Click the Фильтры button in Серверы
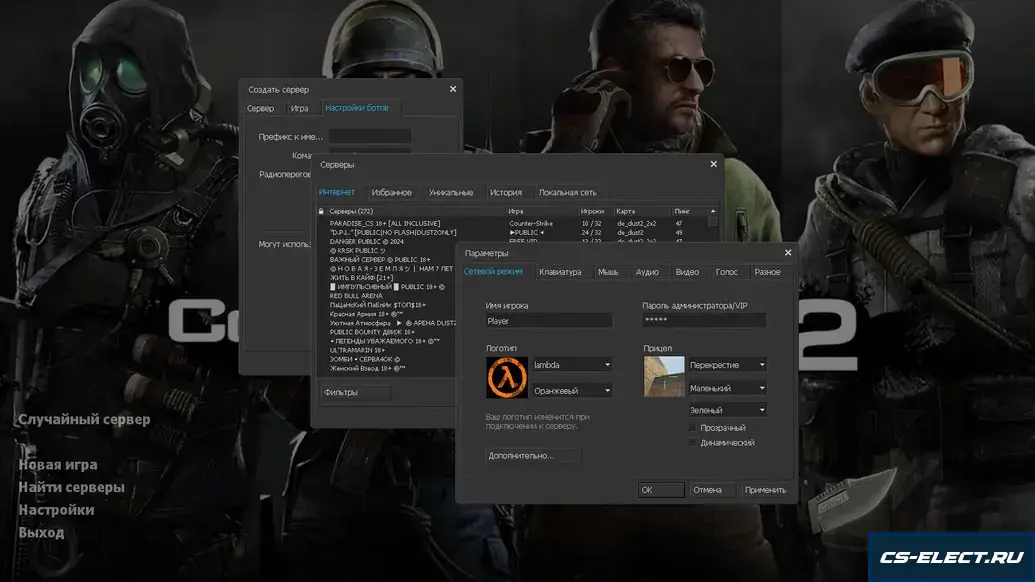Image resolution: width=1035 pixels, height=582 pixels. [356, 392]
